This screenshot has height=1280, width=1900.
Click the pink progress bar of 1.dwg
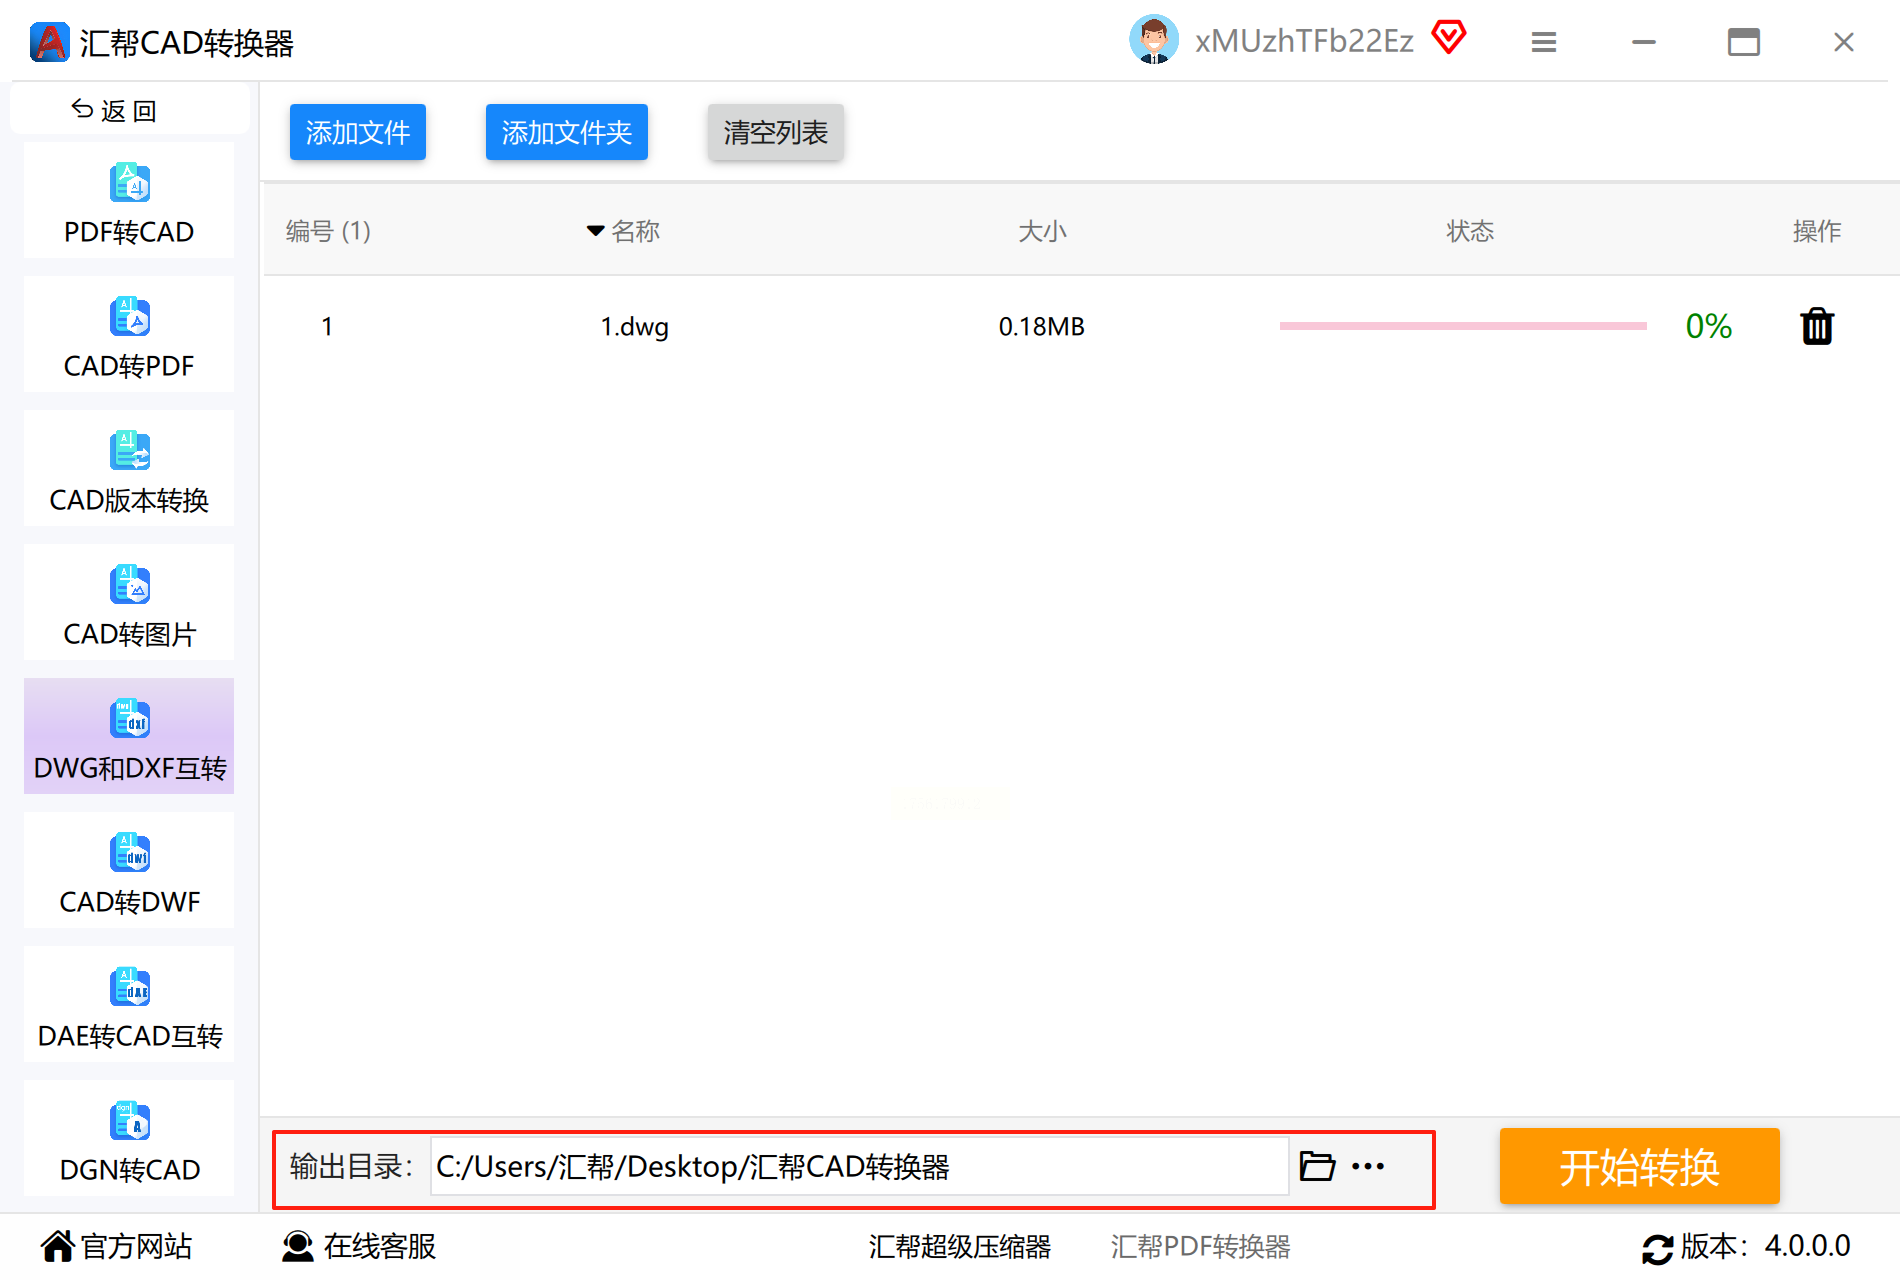click(1463, 326)
